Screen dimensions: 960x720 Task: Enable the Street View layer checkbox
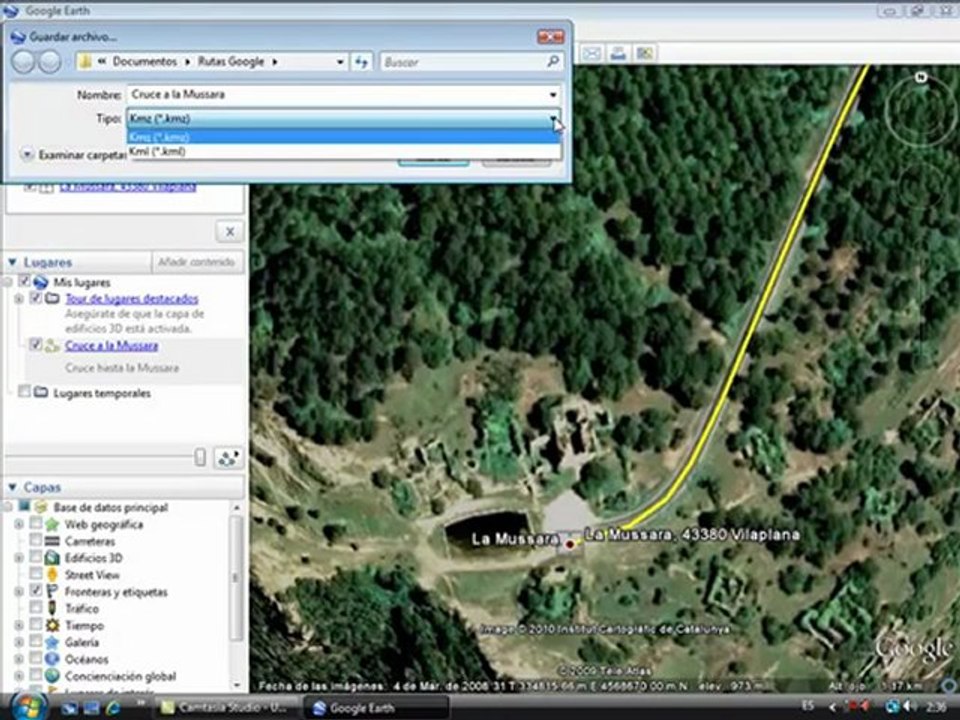coord(36,574)
